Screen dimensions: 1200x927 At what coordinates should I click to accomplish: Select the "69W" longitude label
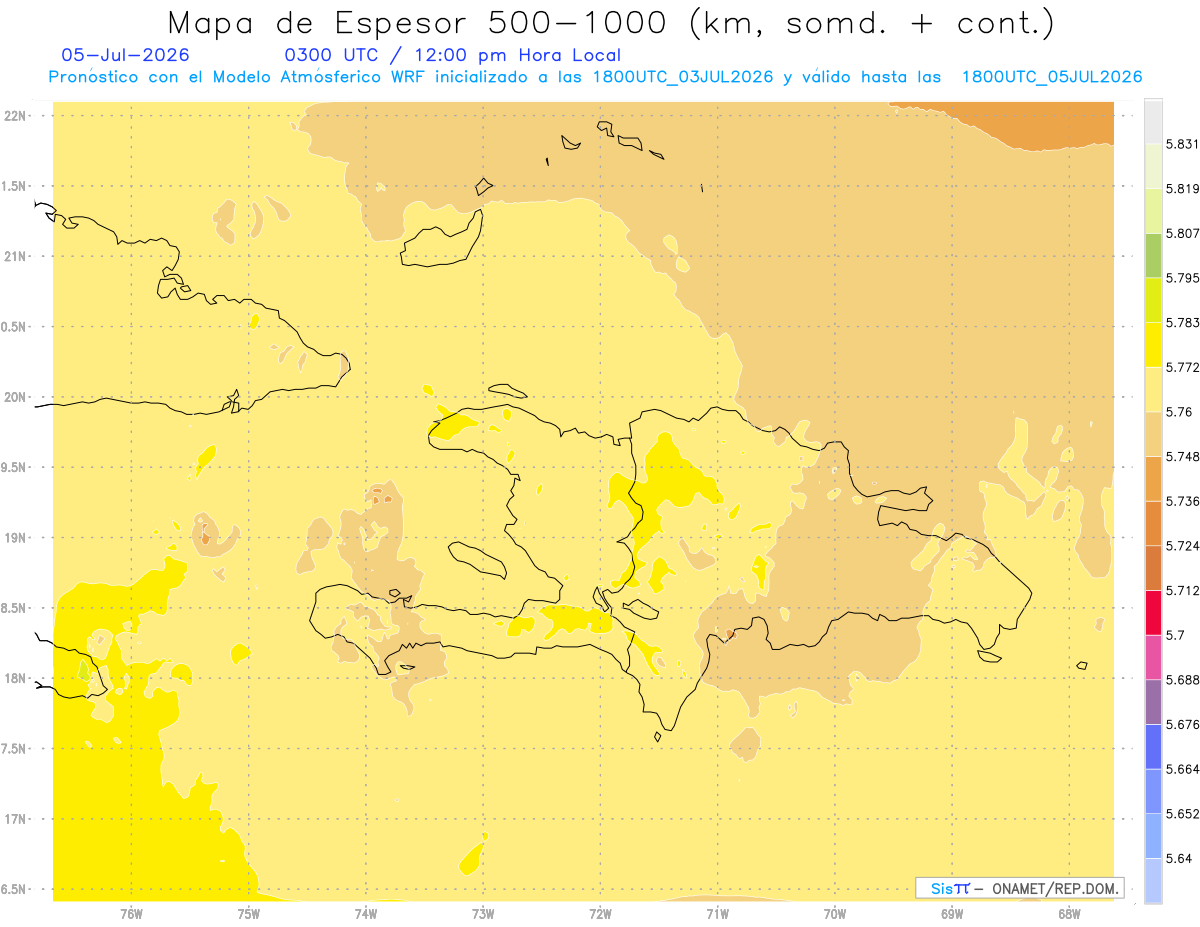click(x=952, y=914)
